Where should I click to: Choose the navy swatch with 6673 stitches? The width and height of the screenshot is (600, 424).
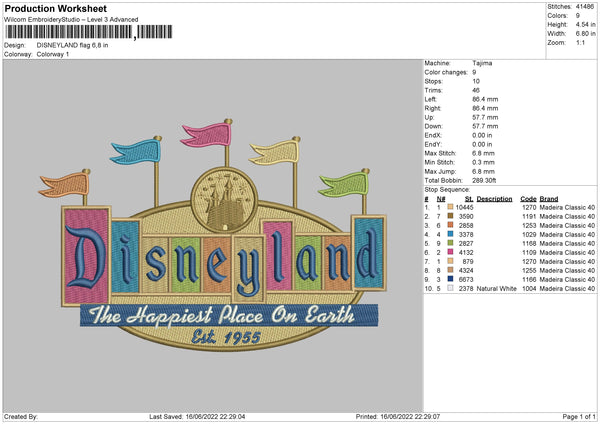coord(450,279)
